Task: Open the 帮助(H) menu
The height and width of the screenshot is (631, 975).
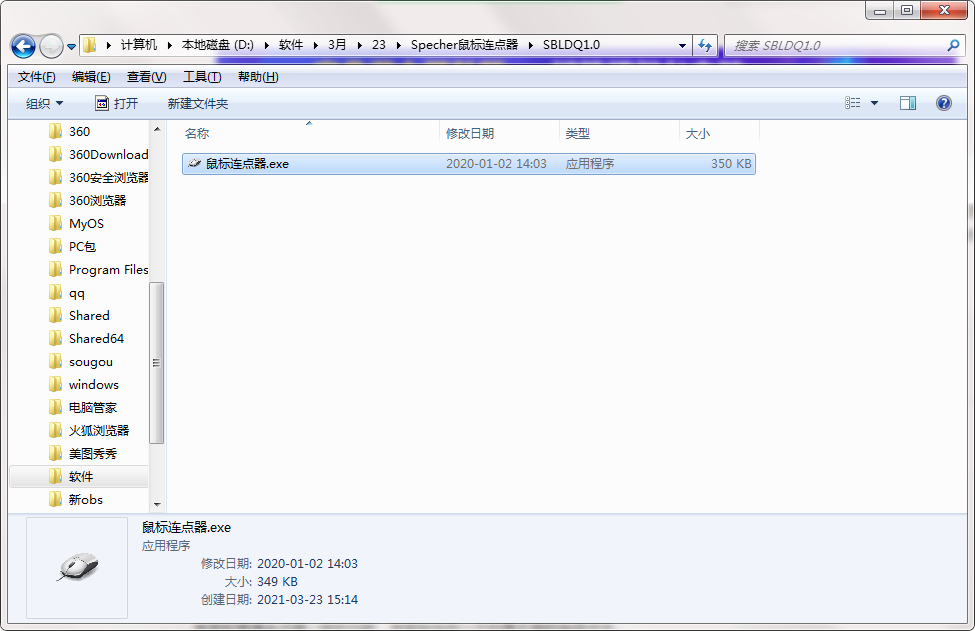Action: click(x=258, y=77)
